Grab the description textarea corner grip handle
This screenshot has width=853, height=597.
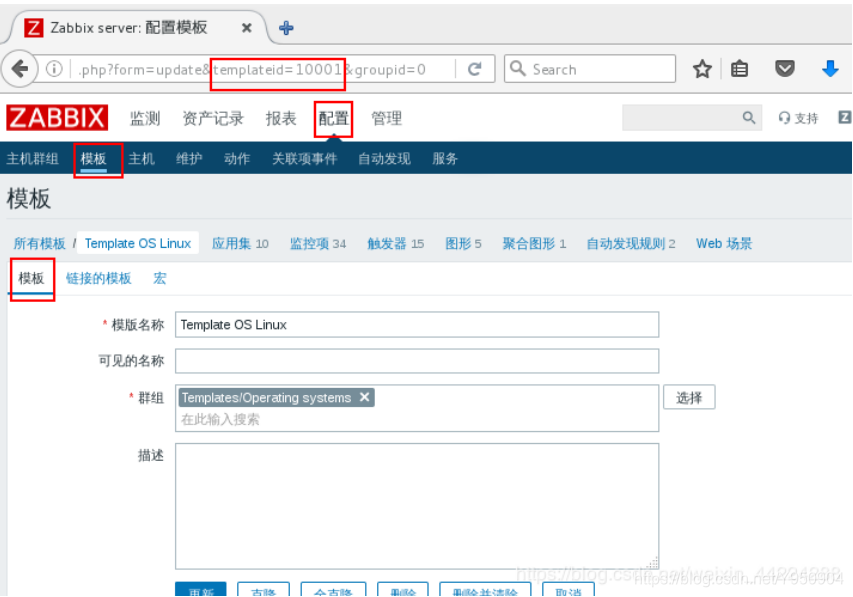(x=653, y=563)
